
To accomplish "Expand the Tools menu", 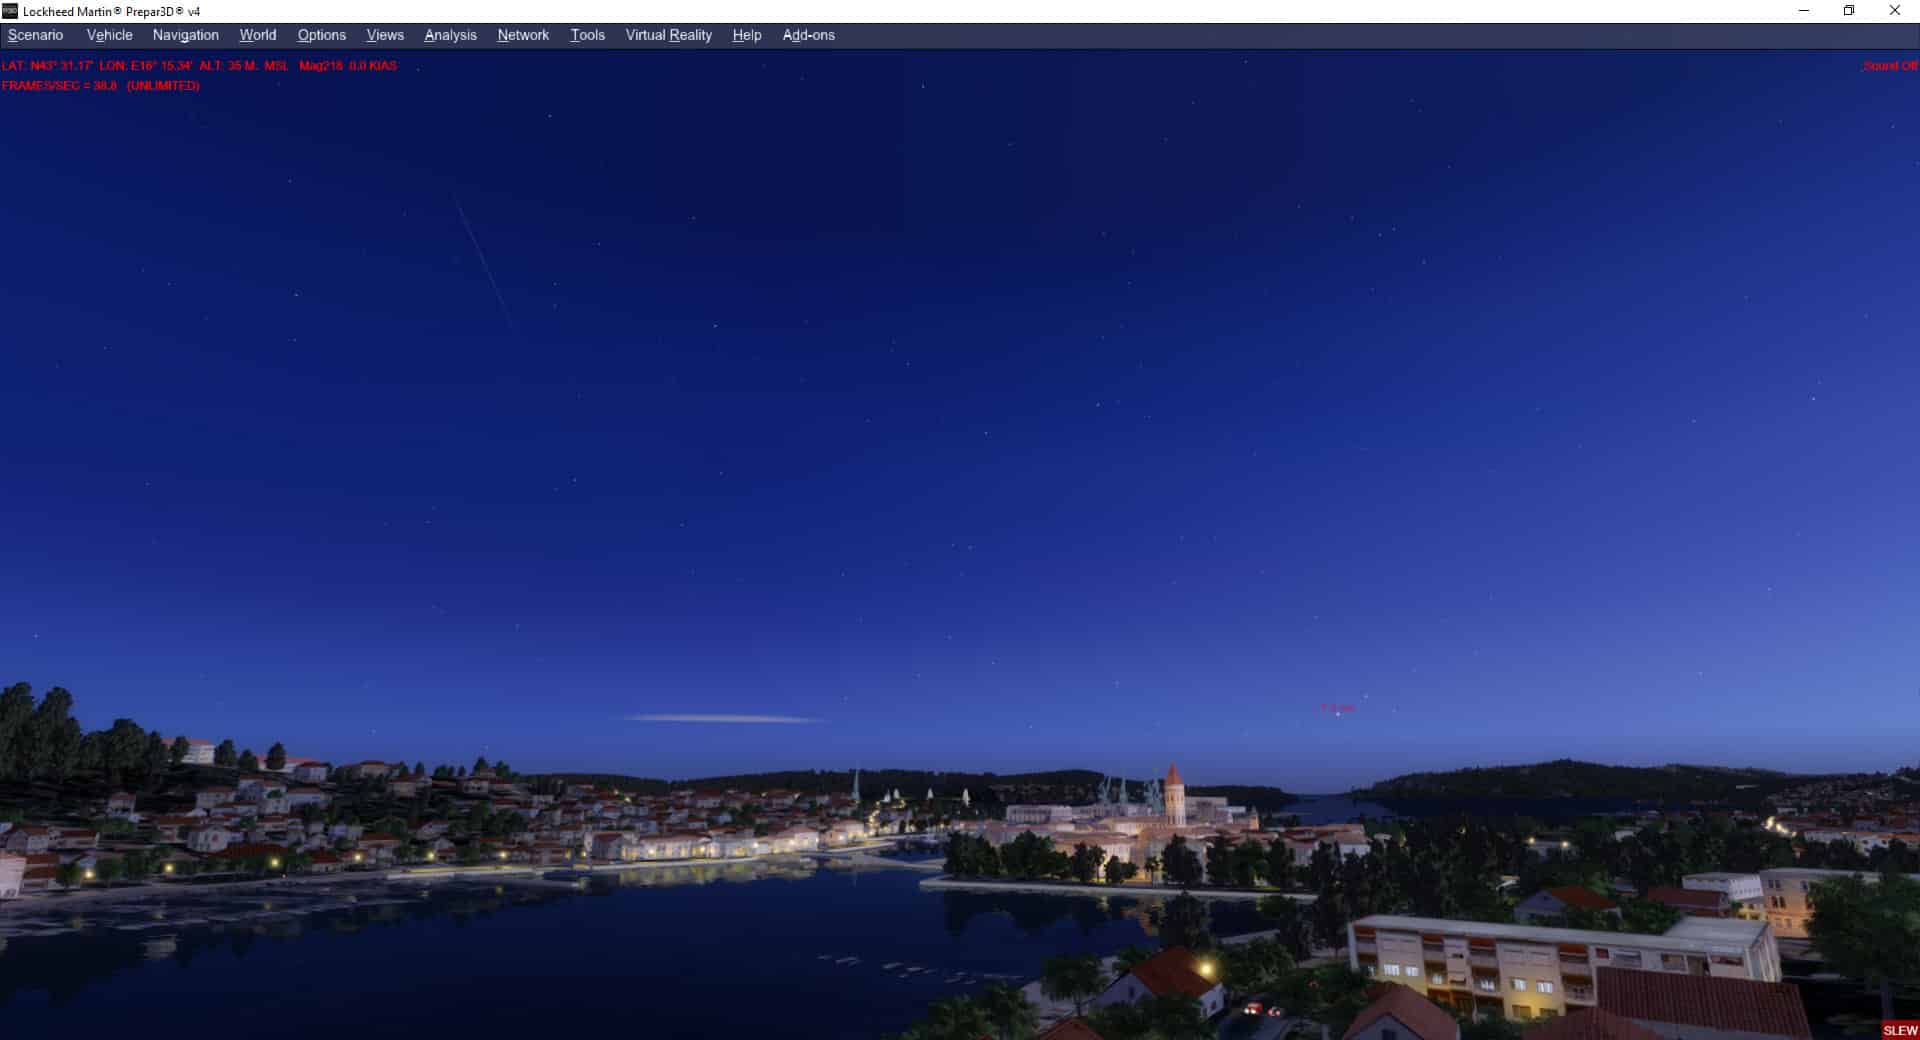I will (587, 35).
